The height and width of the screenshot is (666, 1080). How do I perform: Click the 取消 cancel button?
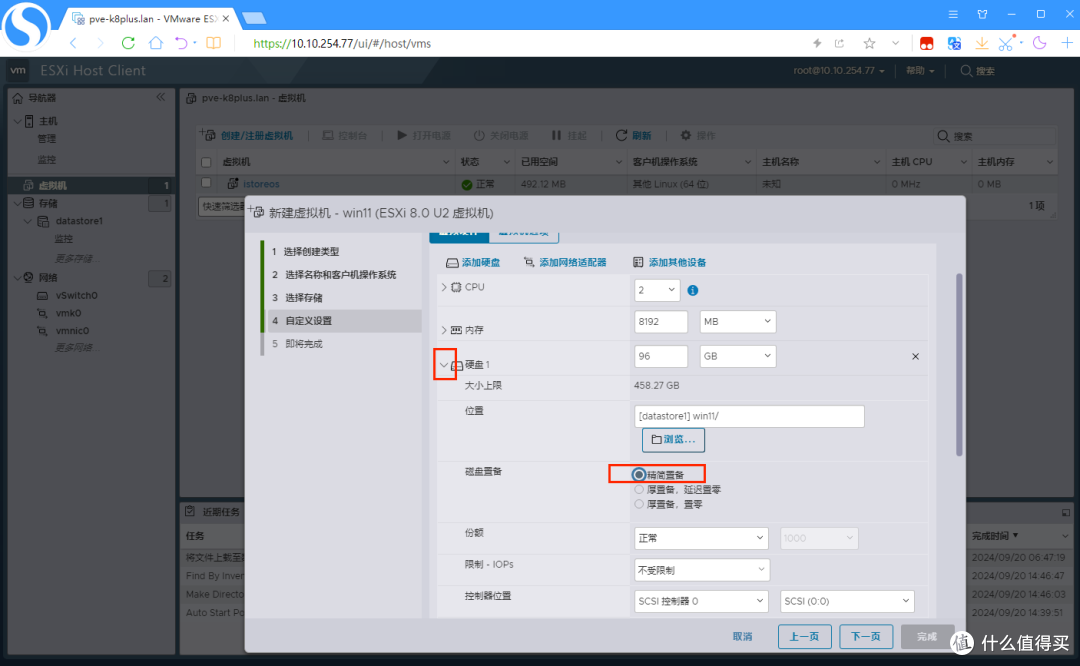point(742,636)
